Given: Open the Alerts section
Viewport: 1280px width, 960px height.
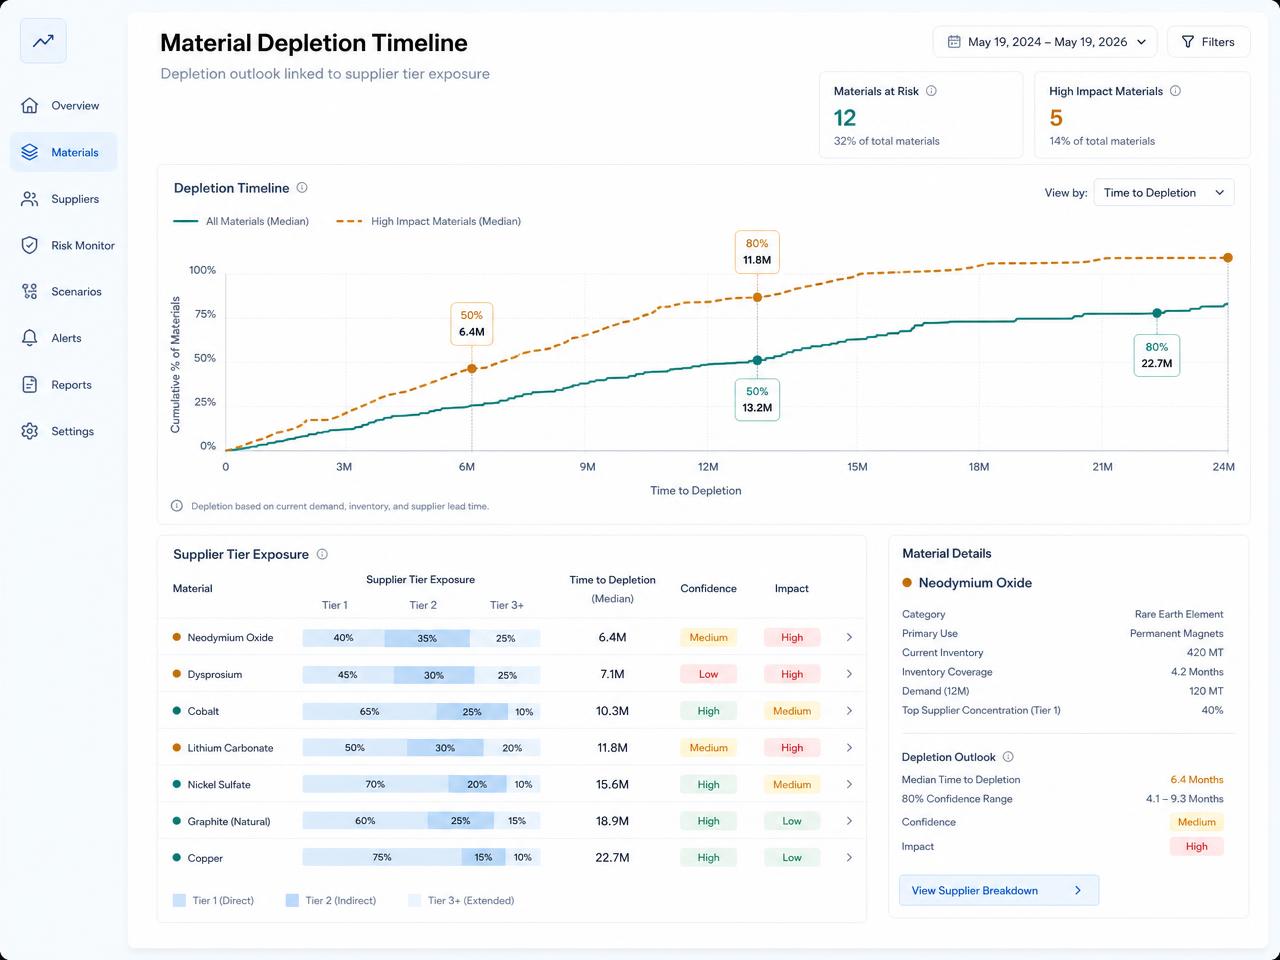Looking at the screenshot, I should click(x=64, y=338).
